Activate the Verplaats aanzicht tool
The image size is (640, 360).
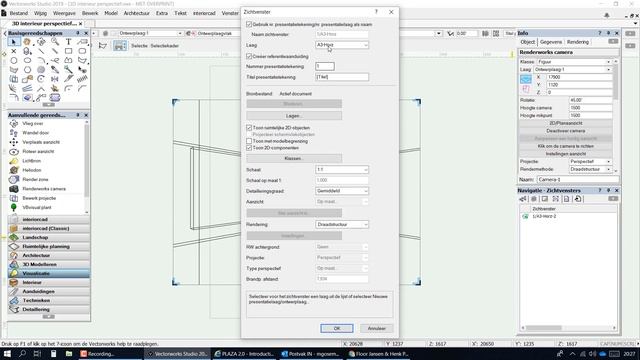[40, 142]
